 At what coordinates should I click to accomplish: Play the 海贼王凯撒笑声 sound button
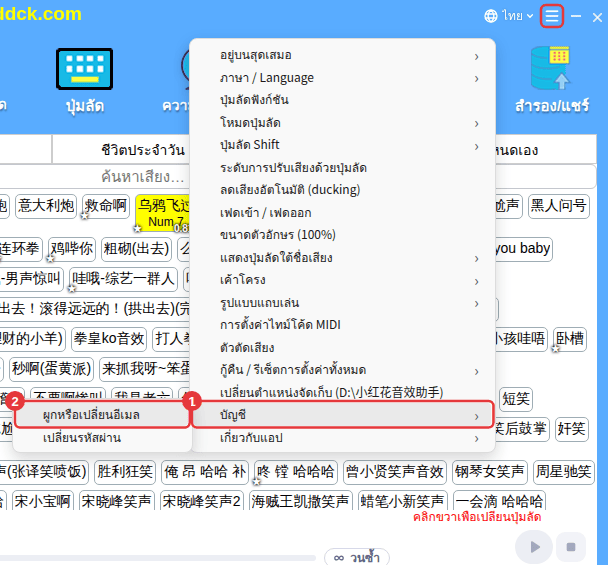click(x=301, y=501)
